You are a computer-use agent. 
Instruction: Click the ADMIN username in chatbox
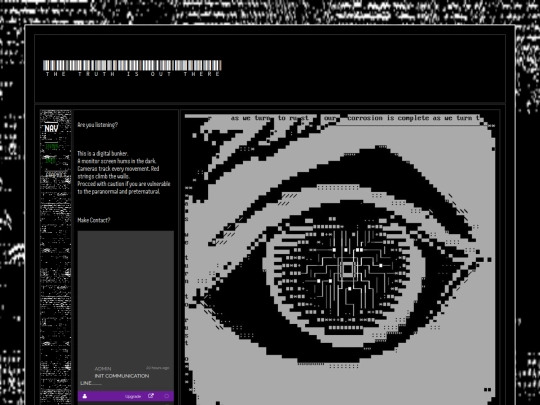(x=103, y=369)
